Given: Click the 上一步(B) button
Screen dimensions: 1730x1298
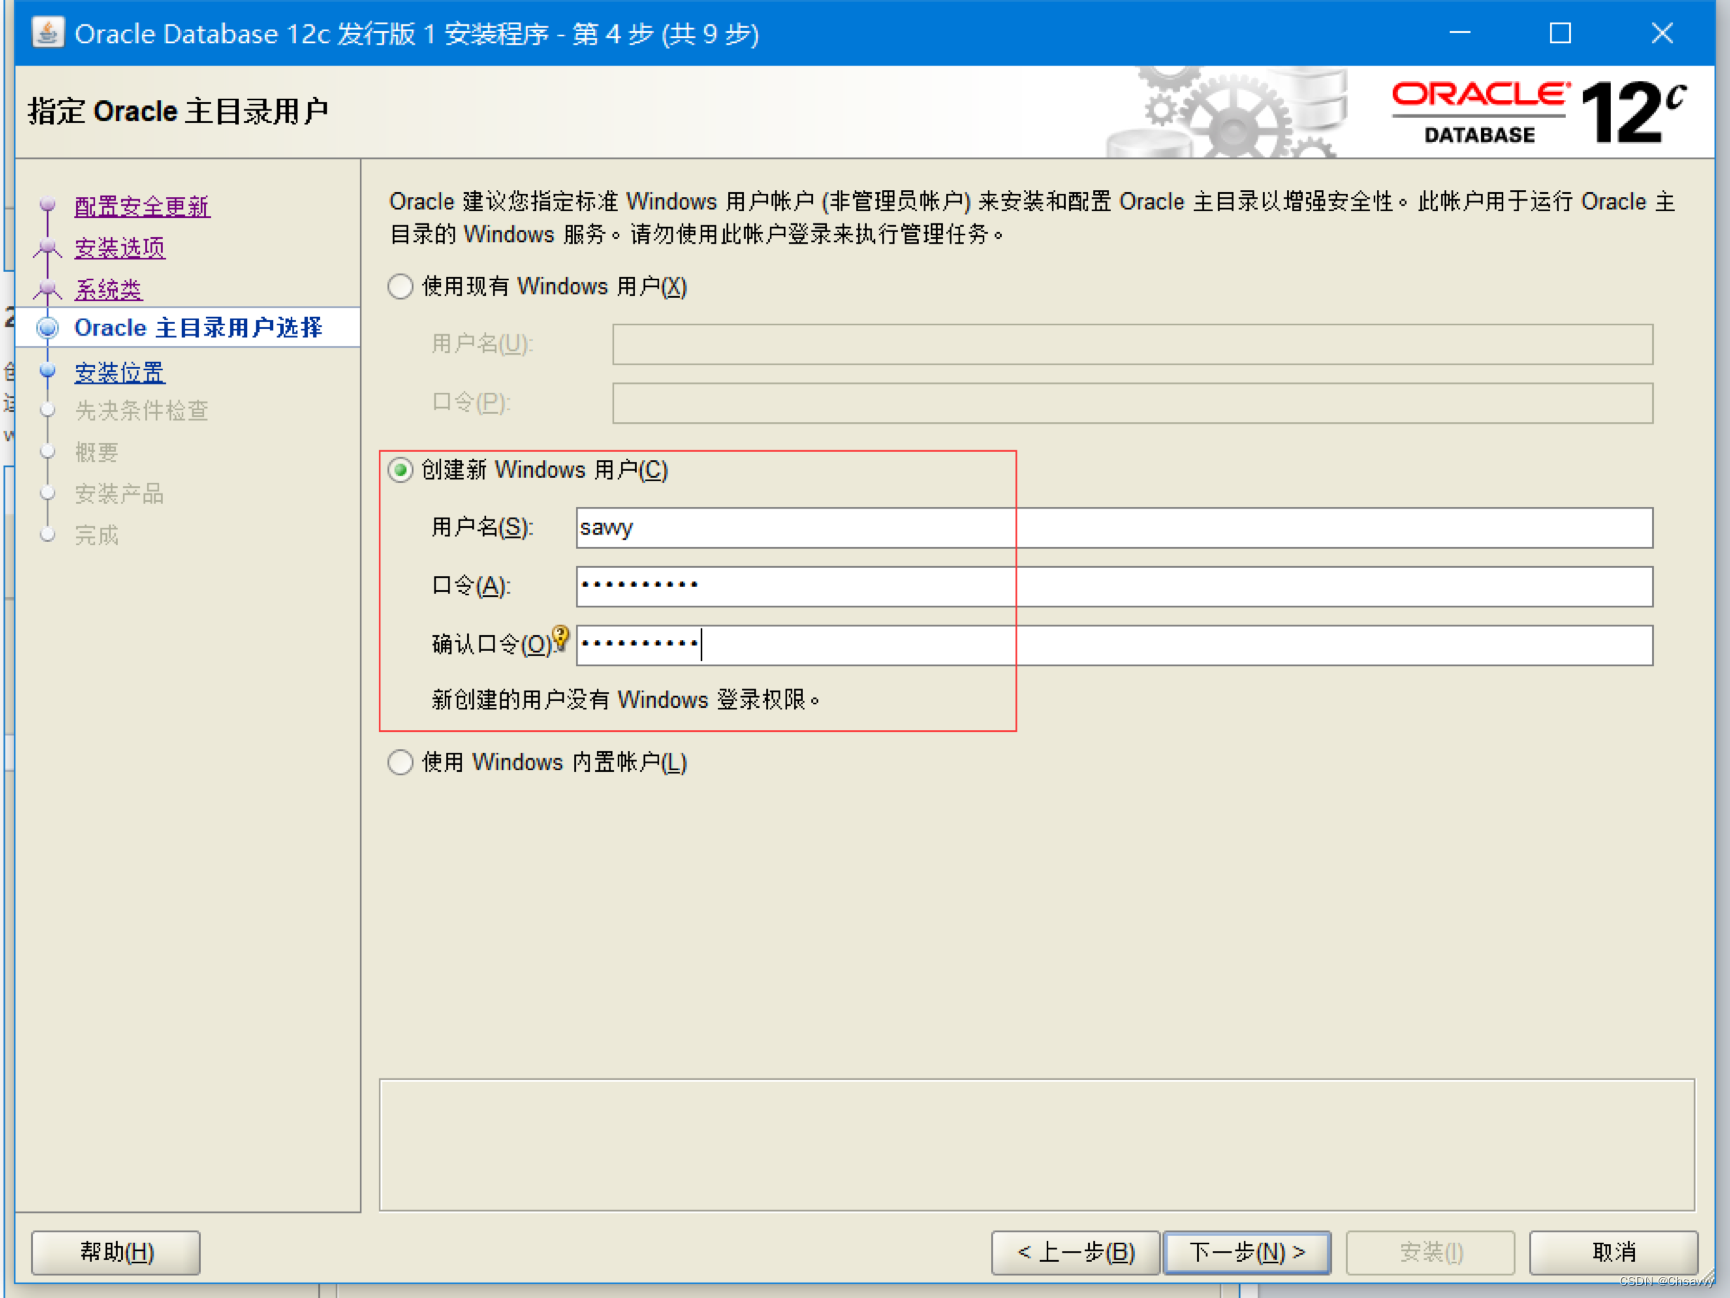Looking at the screenshot, I should (1074, 1251).
